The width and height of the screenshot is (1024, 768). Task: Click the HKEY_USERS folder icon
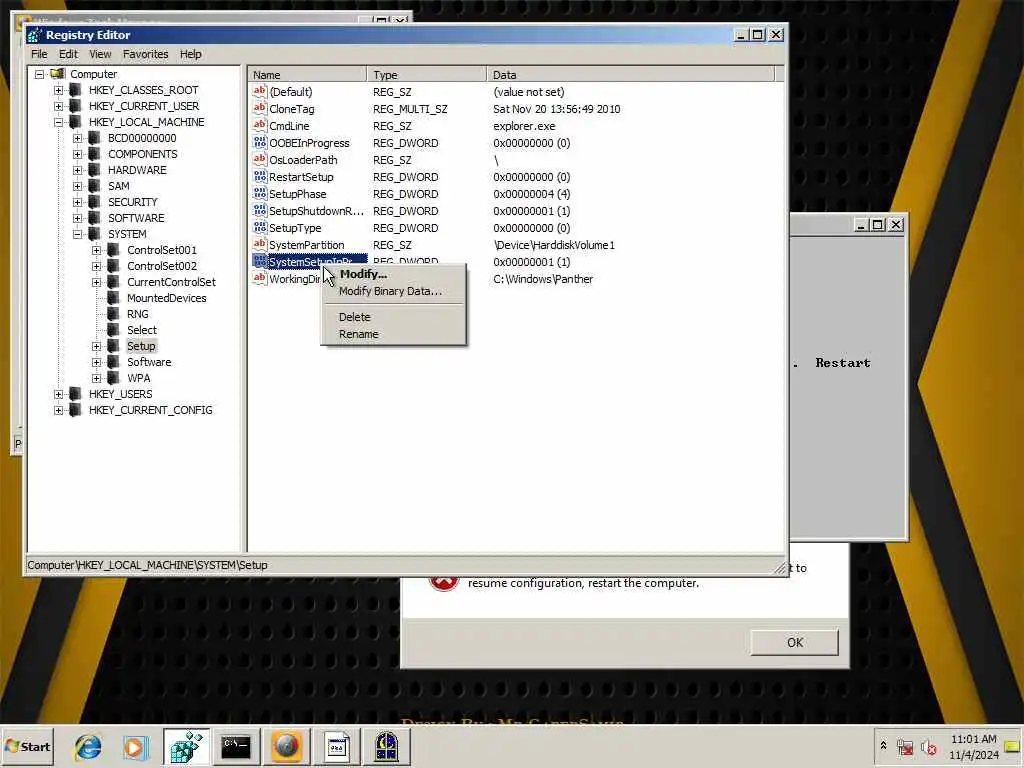[x=76, y=394]
